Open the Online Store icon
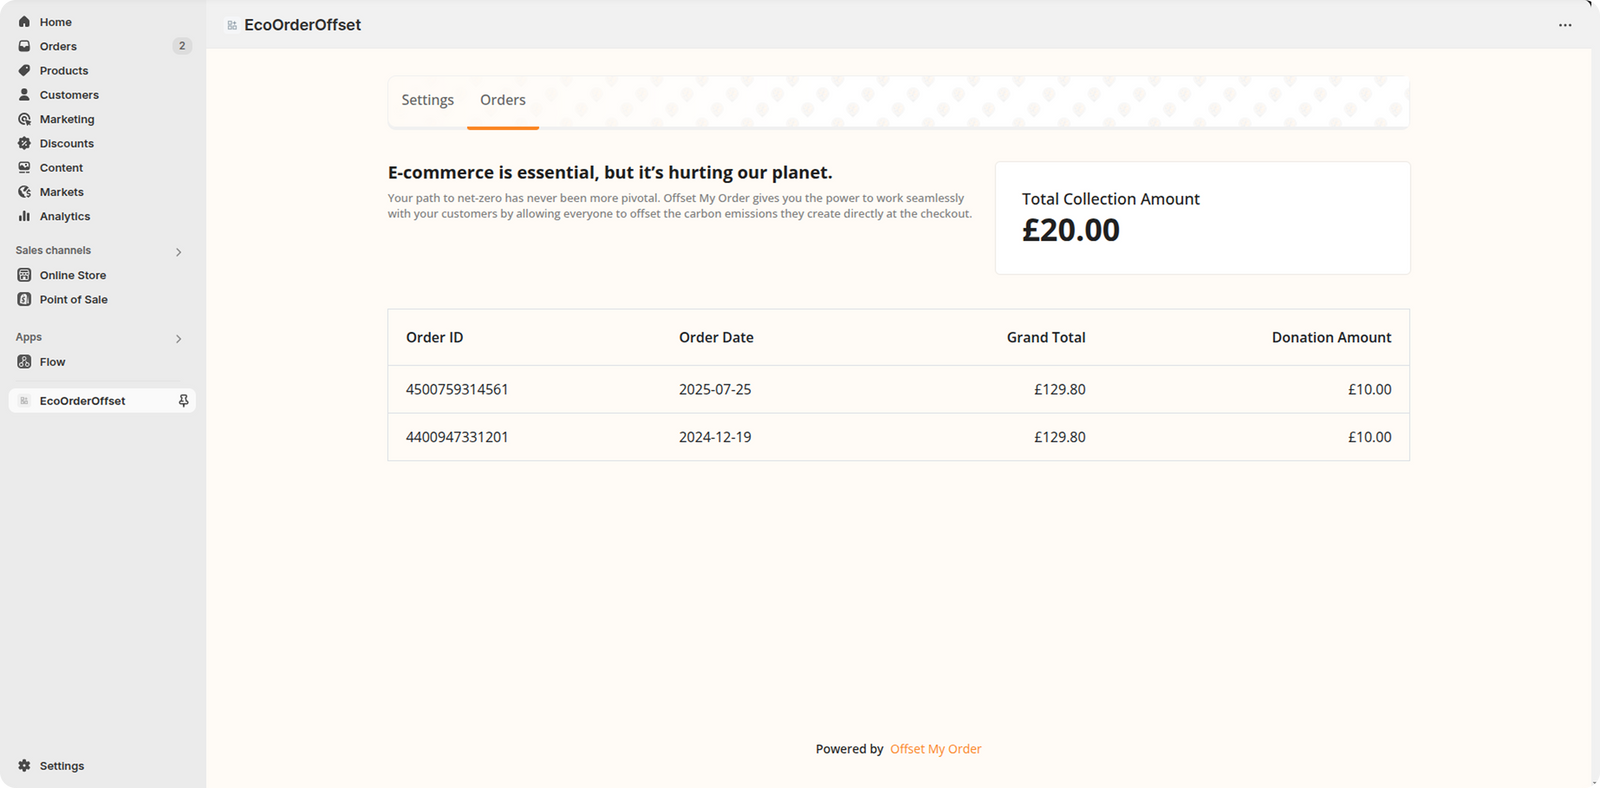Screen dimensions: 1600x788 click(24, 275)
